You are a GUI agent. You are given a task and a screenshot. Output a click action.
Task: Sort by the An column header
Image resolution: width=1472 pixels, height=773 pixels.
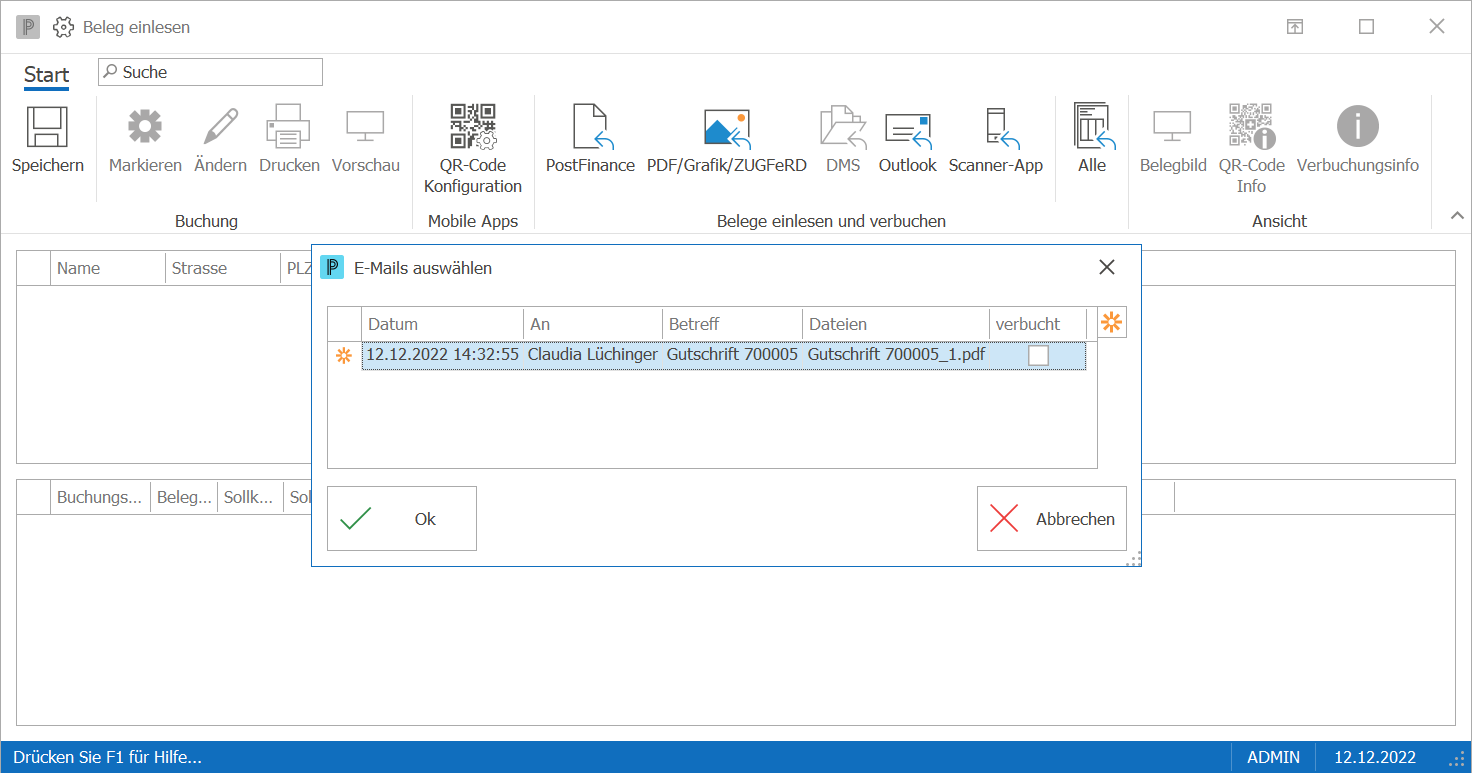[x=593, y=324]
